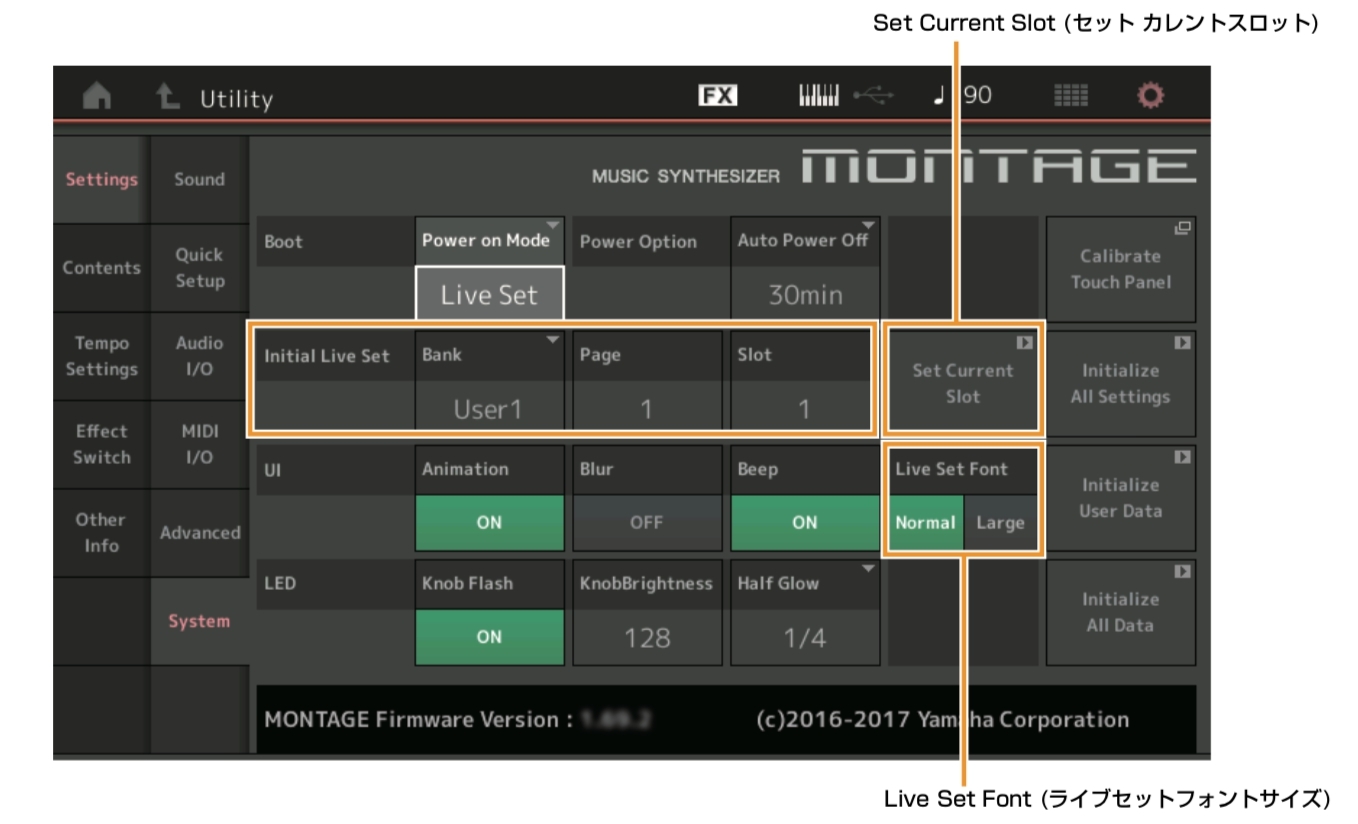Click Initialize All Settings button
1358x824 pixels.
[x=1120, y=383]
